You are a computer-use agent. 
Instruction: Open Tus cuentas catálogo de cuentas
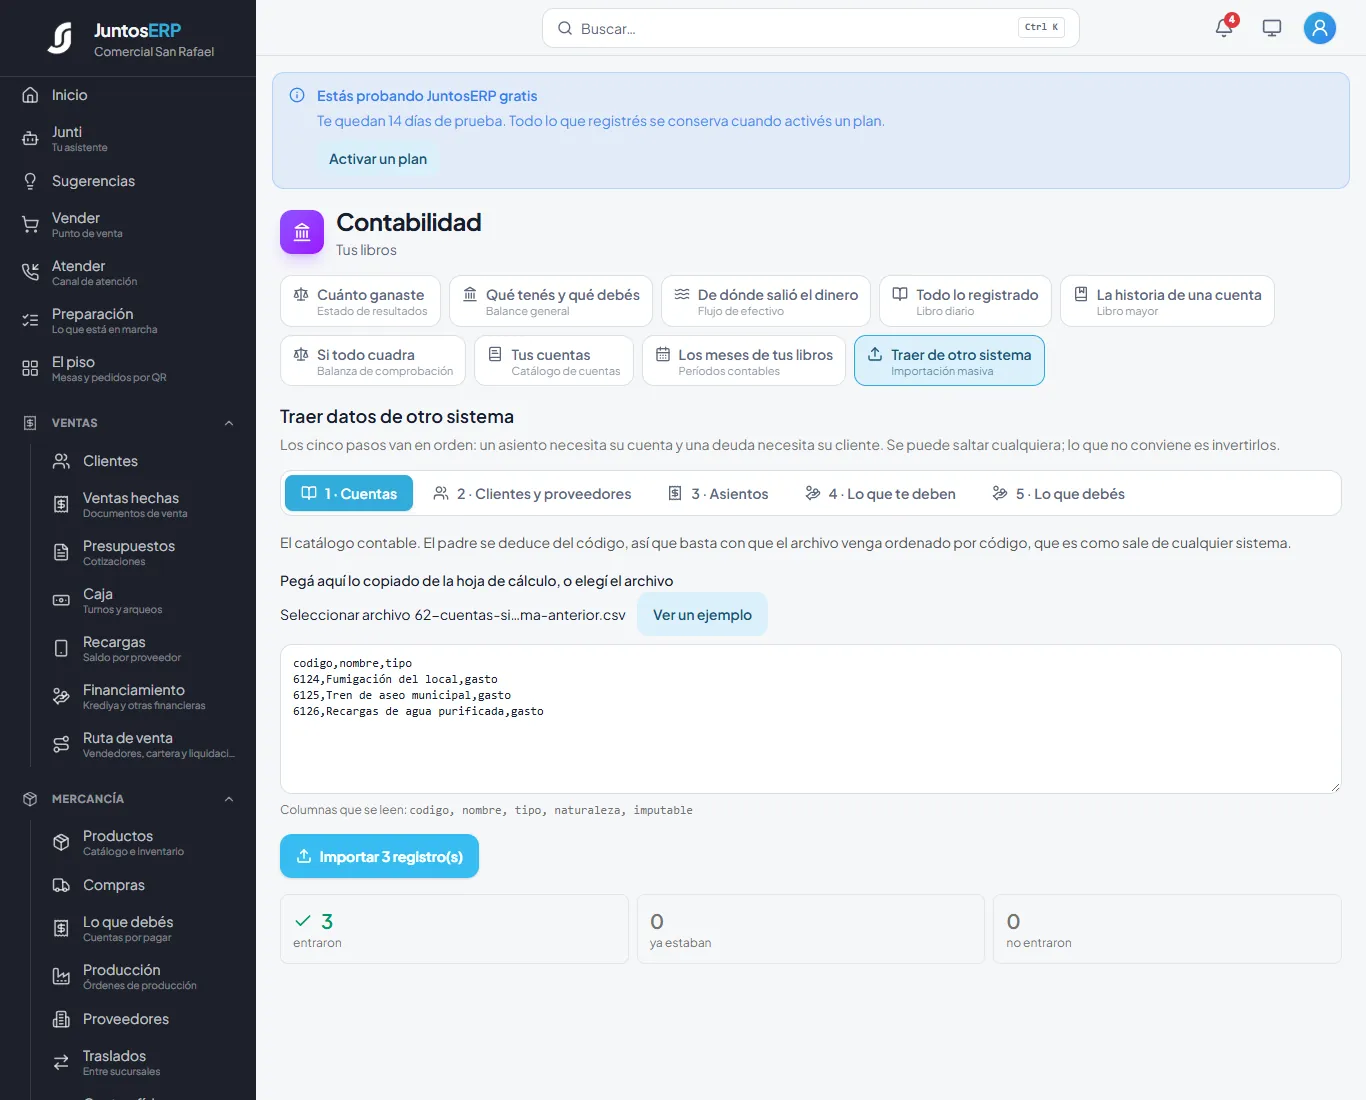pos(554,360)
